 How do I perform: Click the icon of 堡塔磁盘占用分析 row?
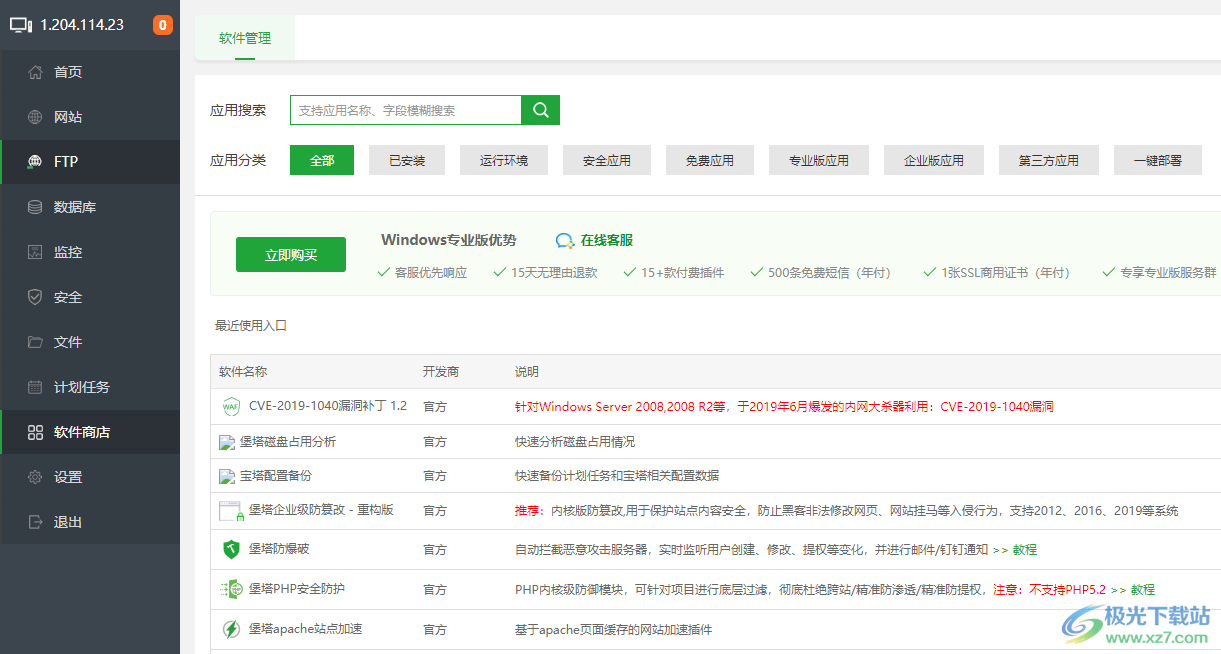click(228, 442)
